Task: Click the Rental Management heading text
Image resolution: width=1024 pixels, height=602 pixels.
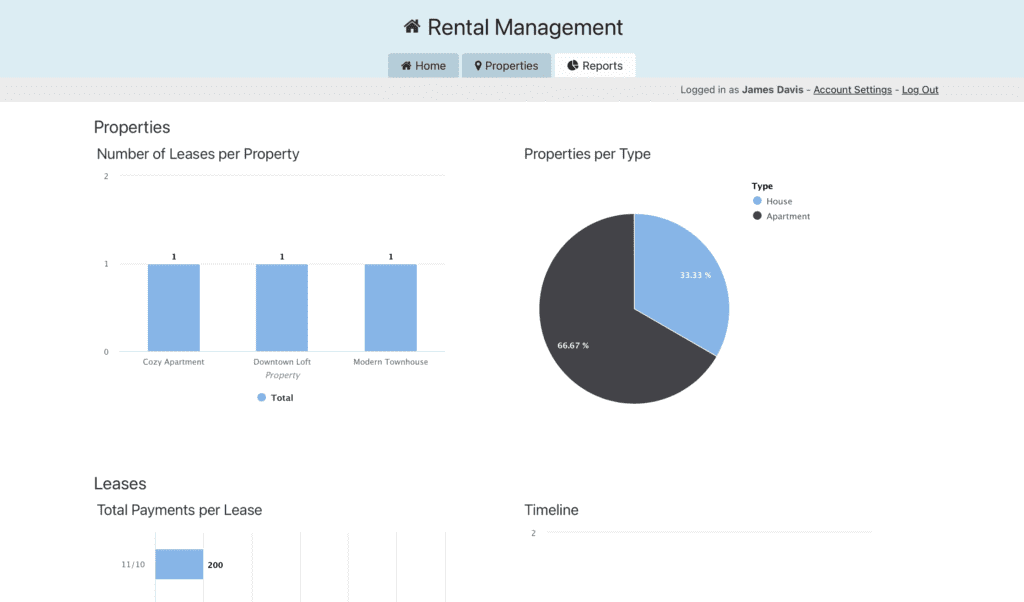Action: tap(525, 27)
